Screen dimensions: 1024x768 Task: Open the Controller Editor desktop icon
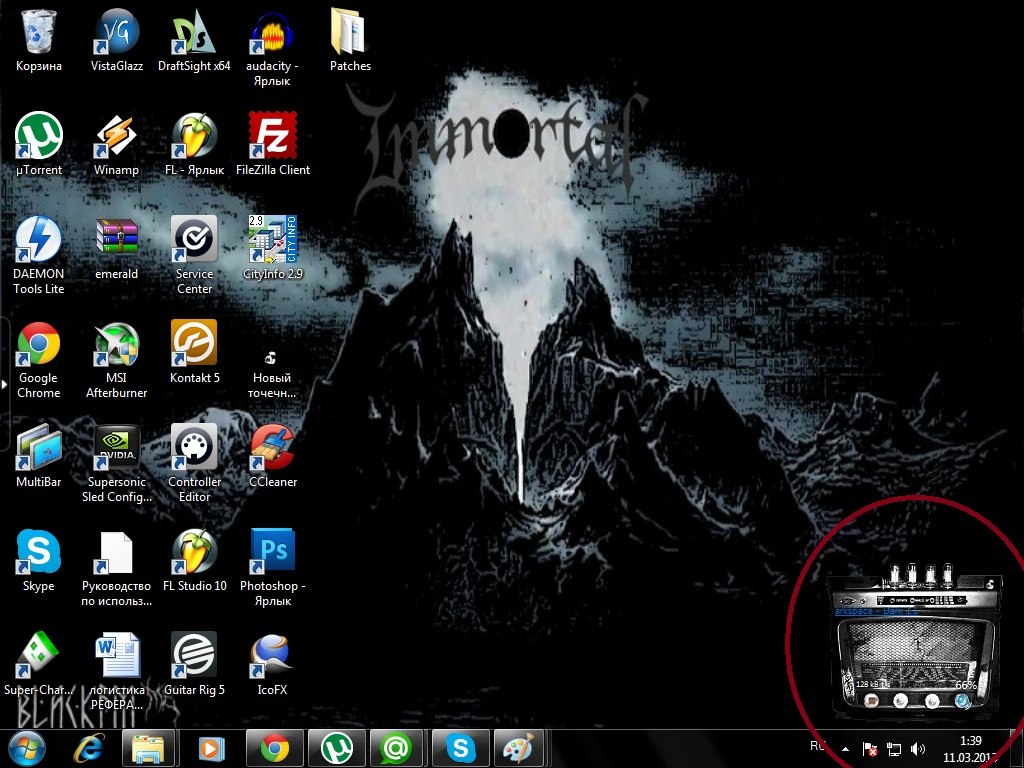(194, 464)
